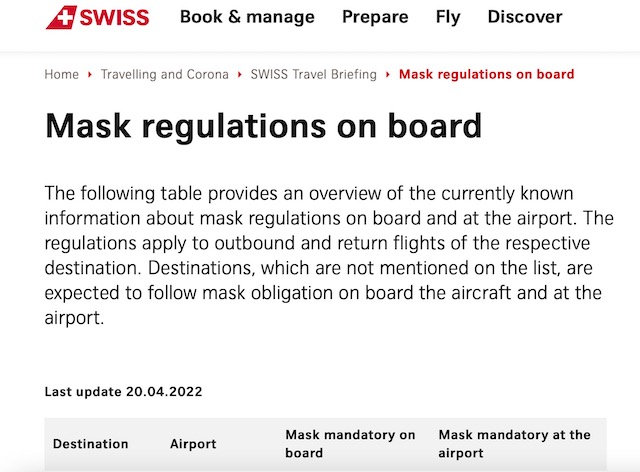Navigate to the SWISS Travel Briefing breadcrumb
The image size is (640, 472).
[x=314, y=74]
